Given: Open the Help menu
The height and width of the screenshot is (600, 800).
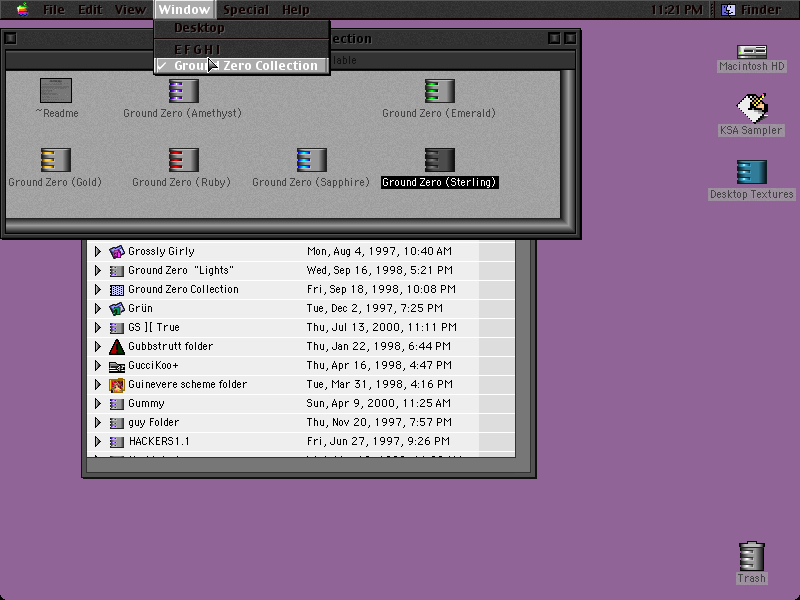Looking at the screenshot, I should [x=296, y=10].
